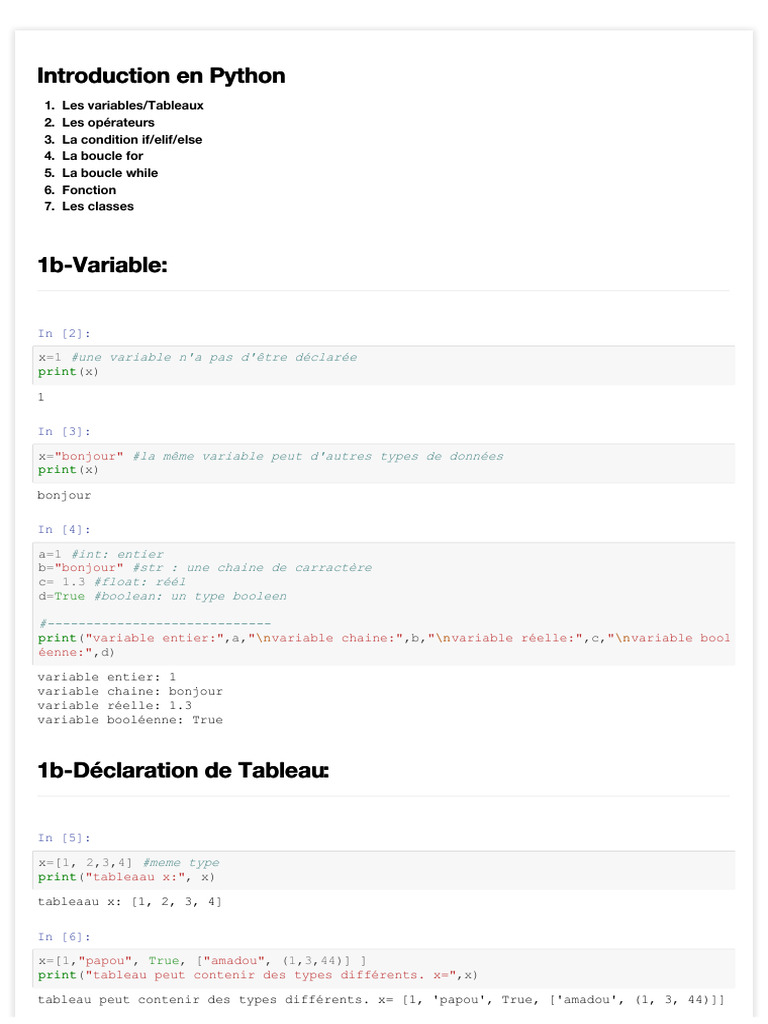
Task: Click the '1b-Variable:' section heading
Action: click(103, 265)
